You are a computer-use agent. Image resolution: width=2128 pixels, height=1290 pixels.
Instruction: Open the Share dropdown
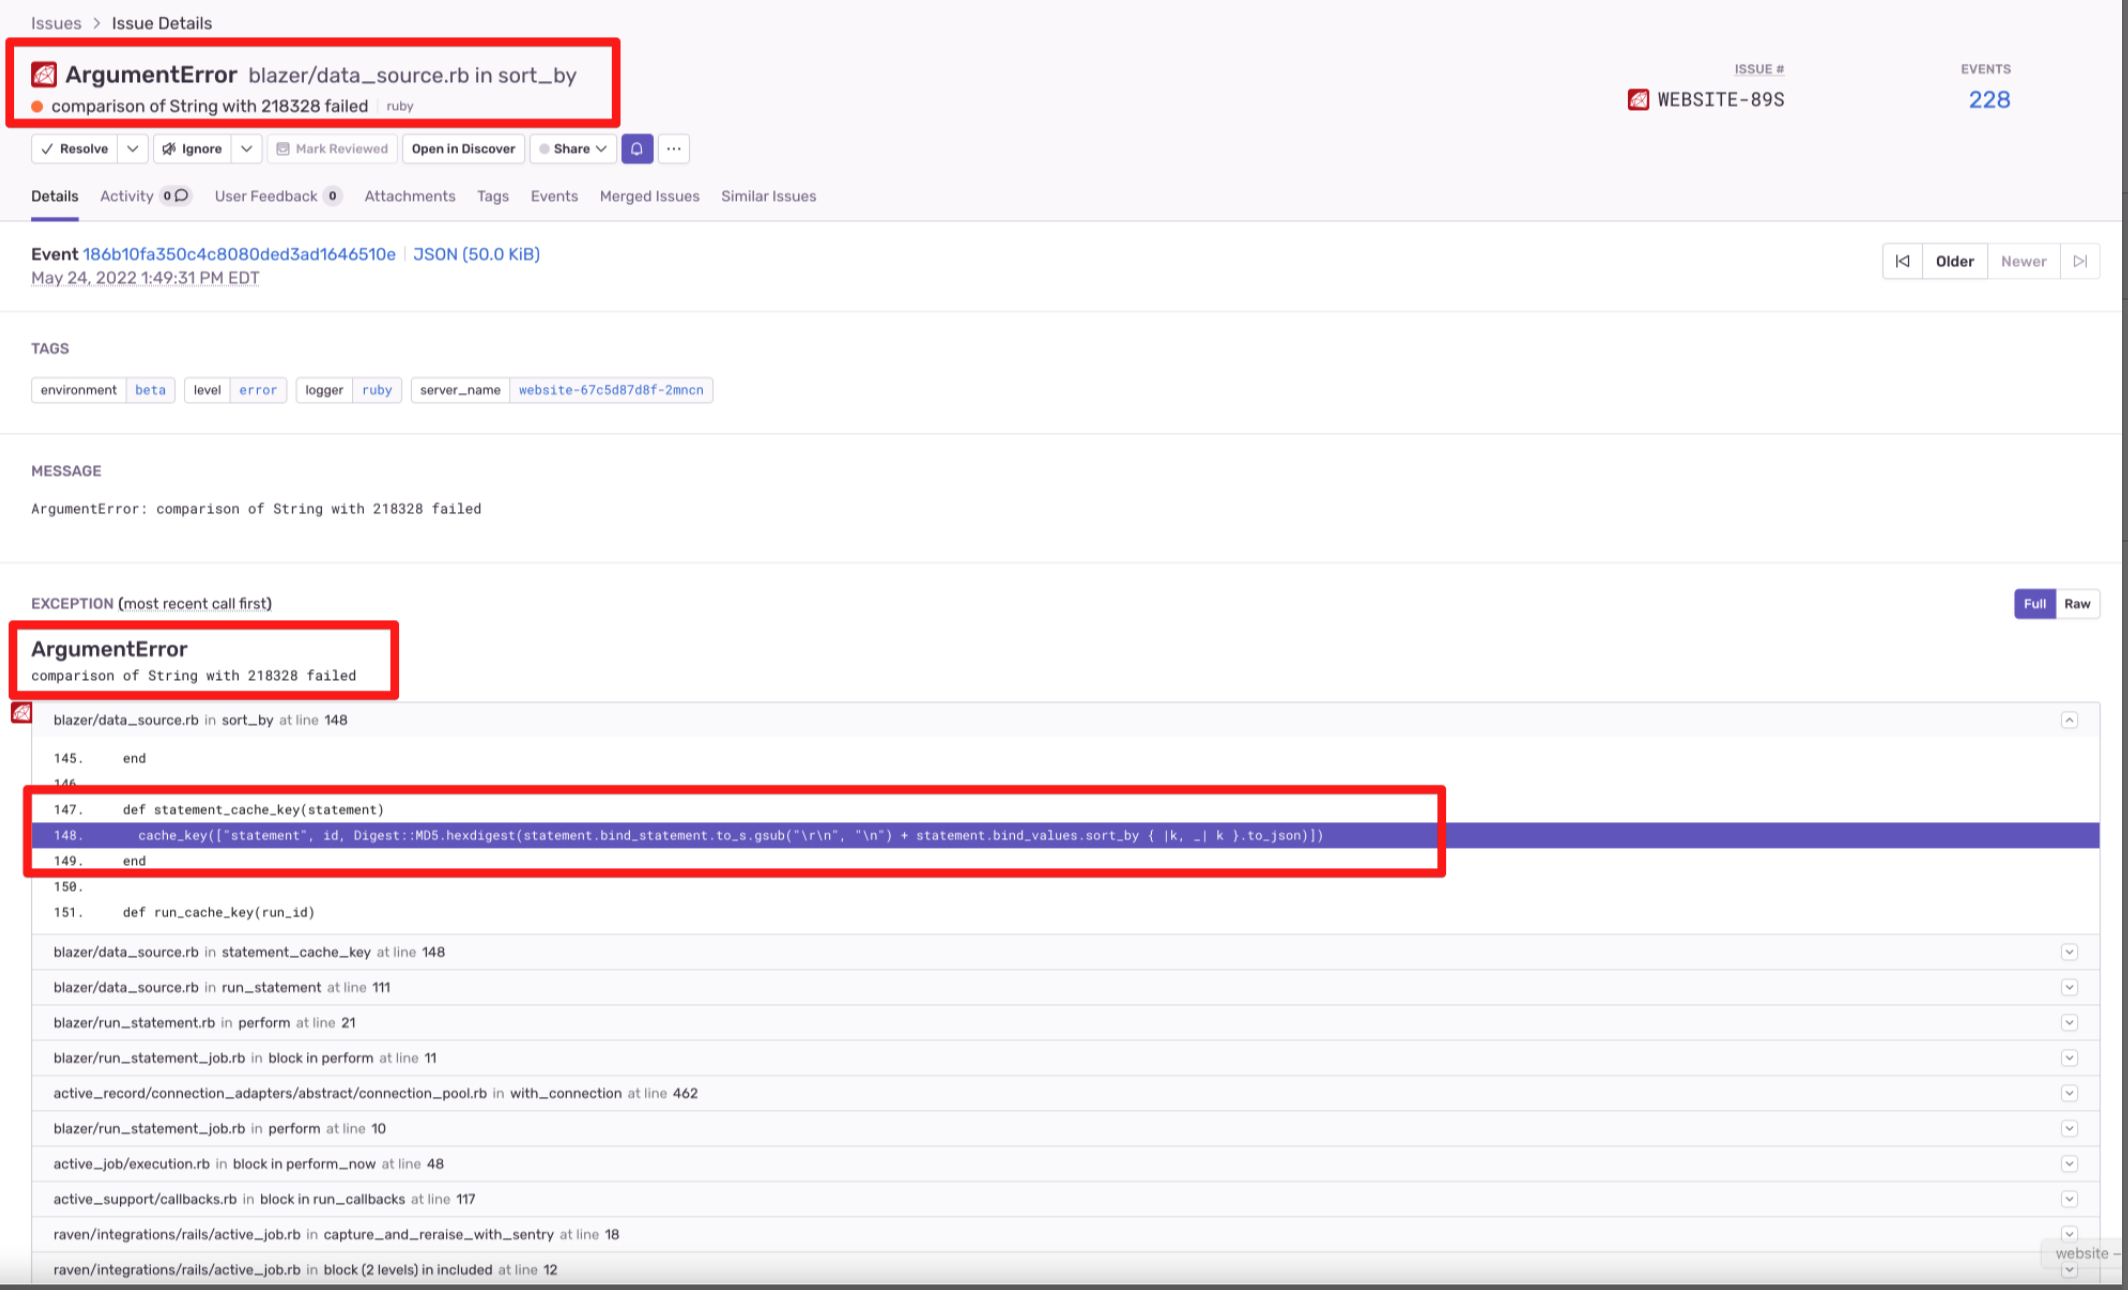pos(573,148)
